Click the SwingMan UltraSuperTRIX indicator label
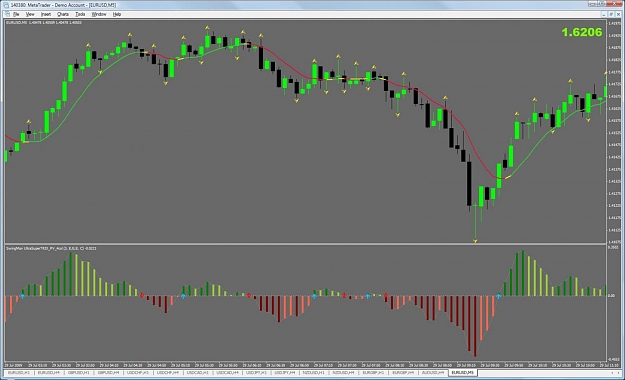 (x=51, y=248)
